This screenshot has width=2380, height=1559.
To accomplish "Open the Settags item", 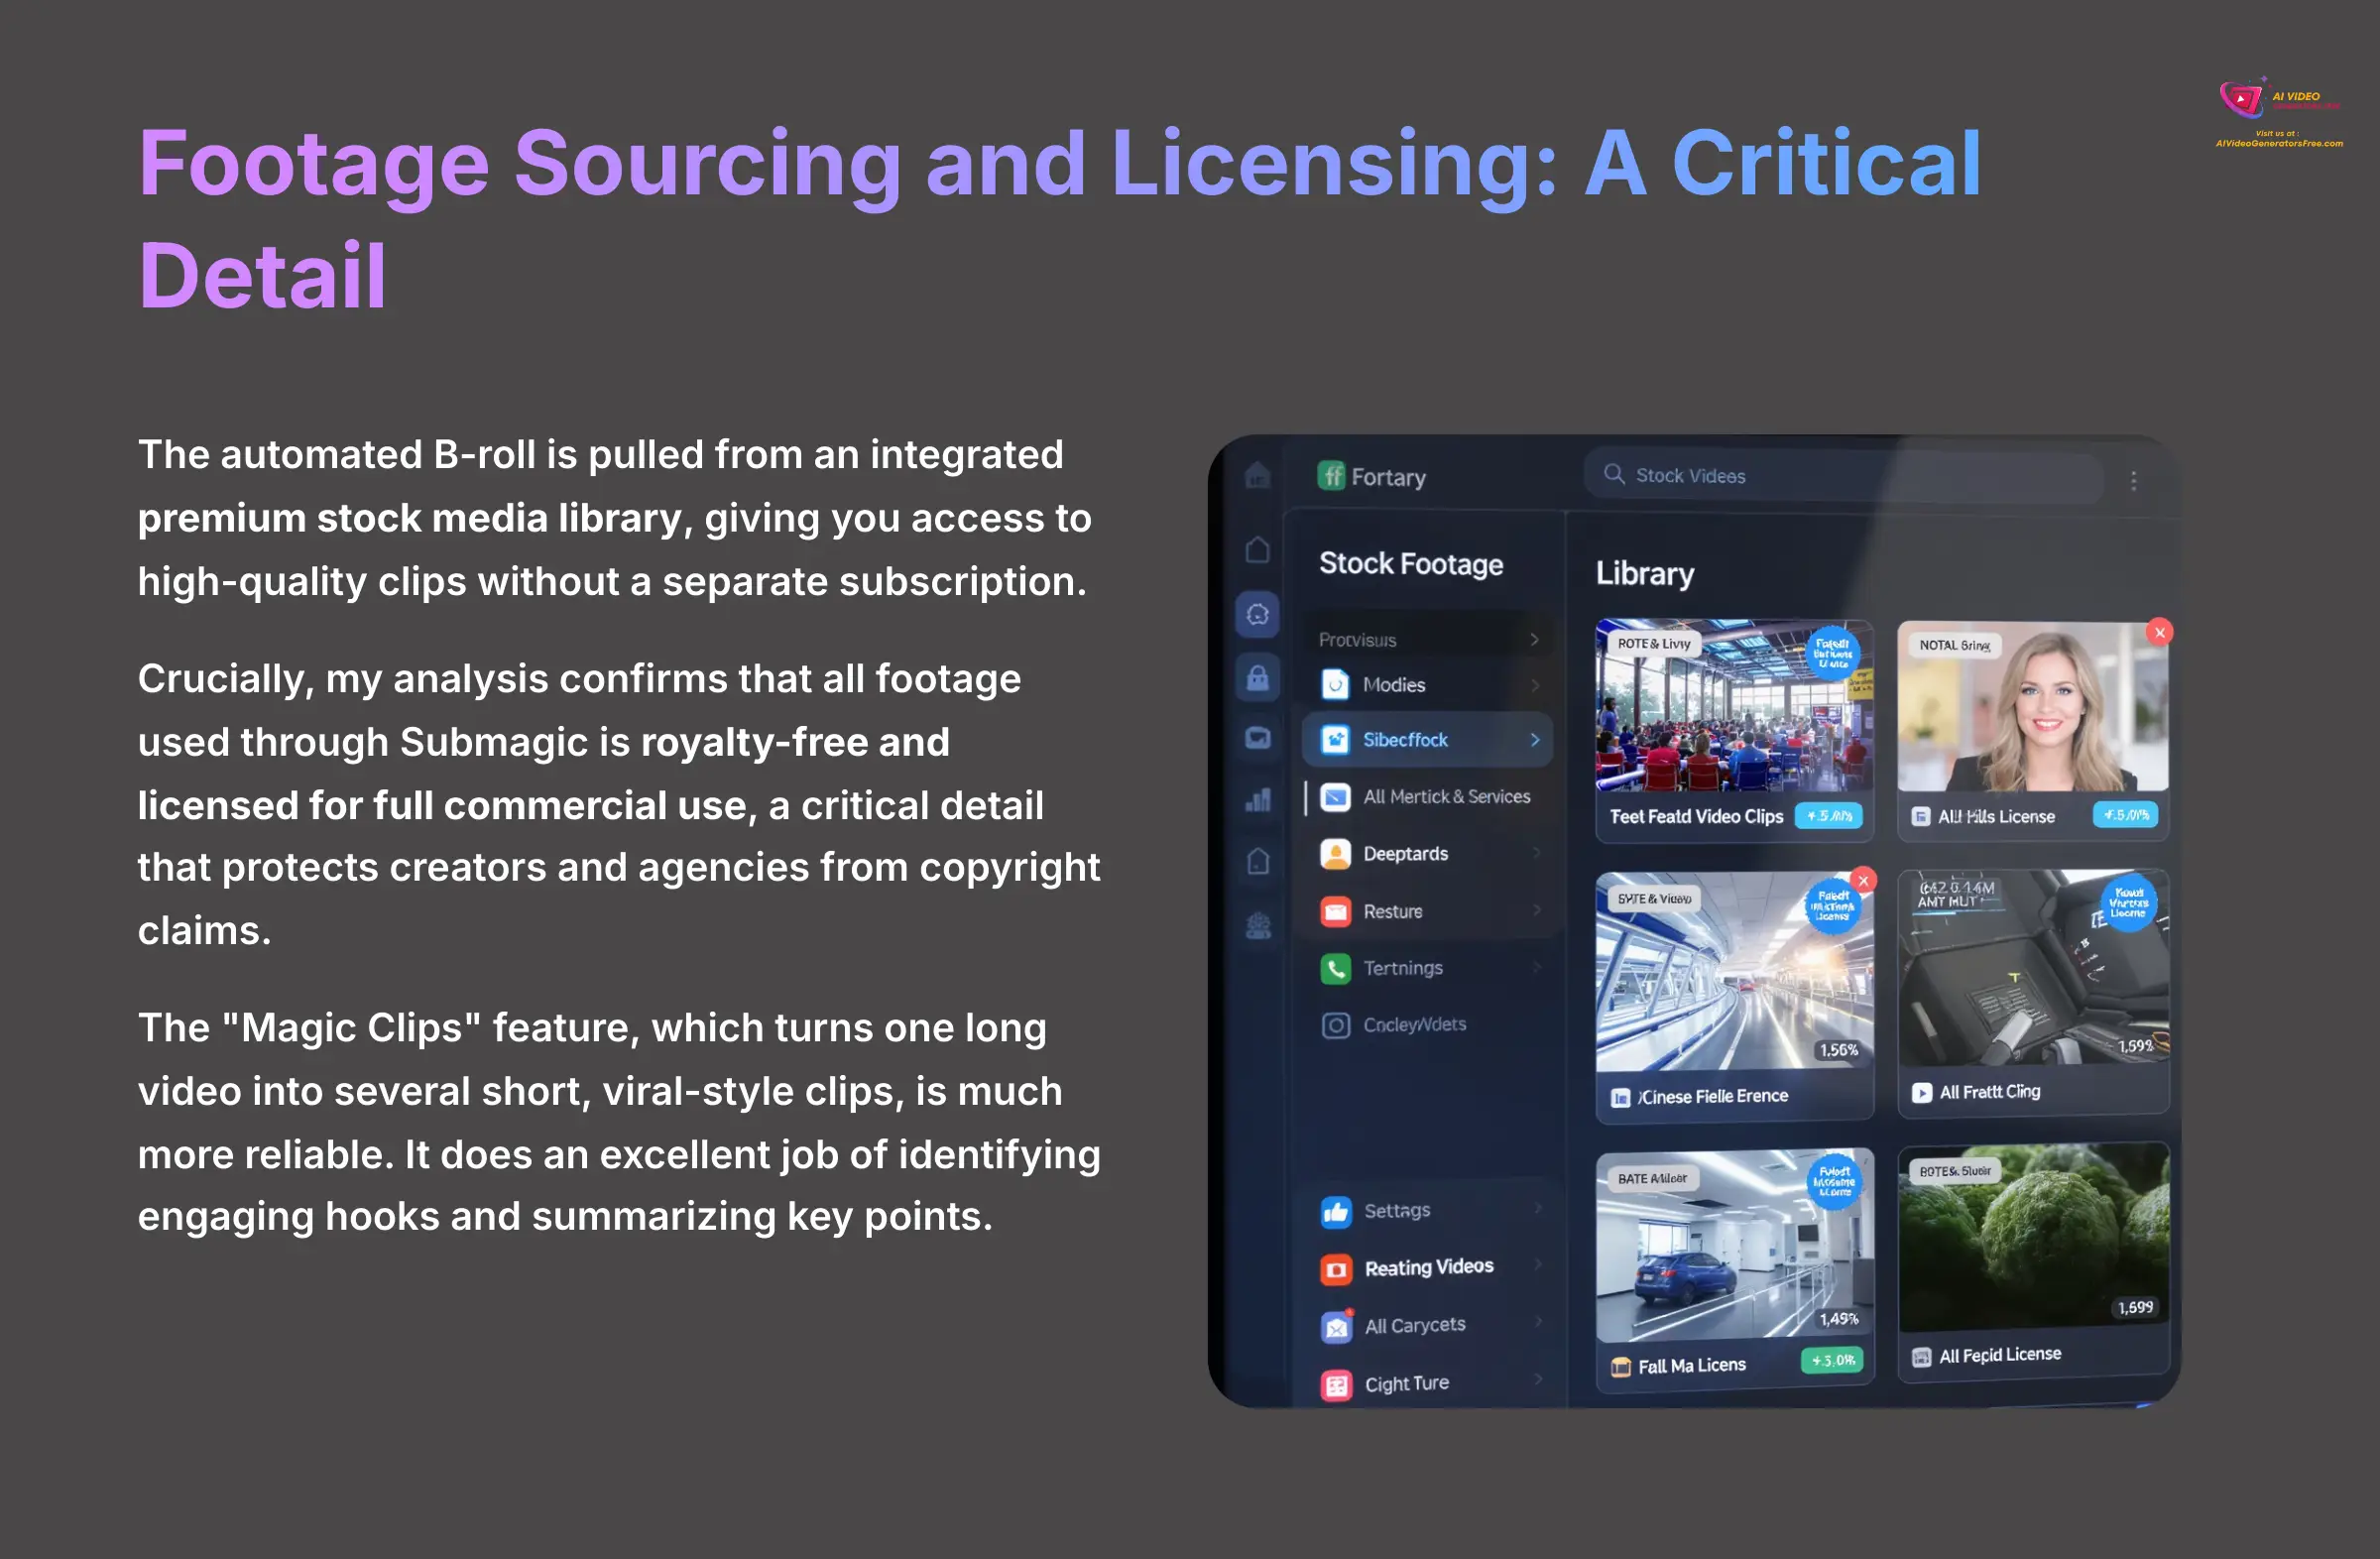I will click(1428, 1211).
